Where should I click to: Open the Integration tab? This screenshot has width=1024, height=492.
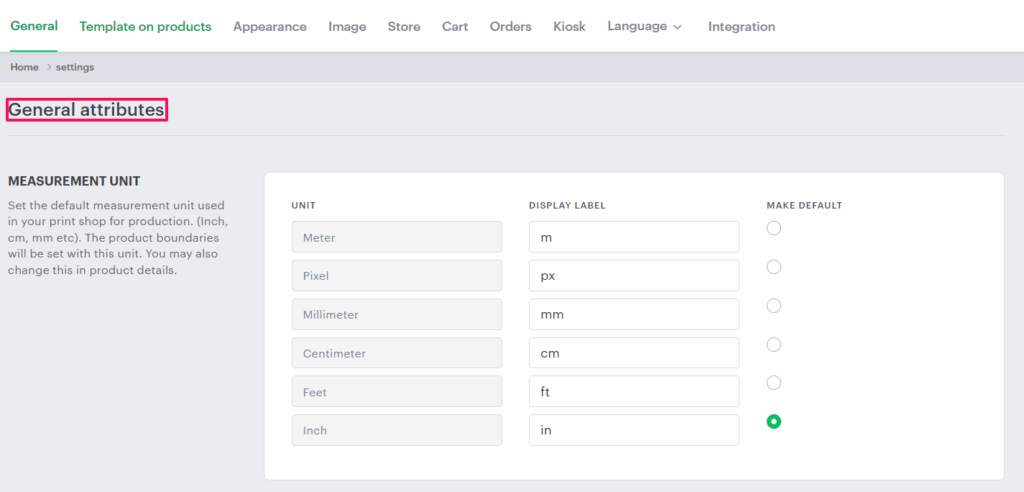pyautogui.click(x=741, y=27)
